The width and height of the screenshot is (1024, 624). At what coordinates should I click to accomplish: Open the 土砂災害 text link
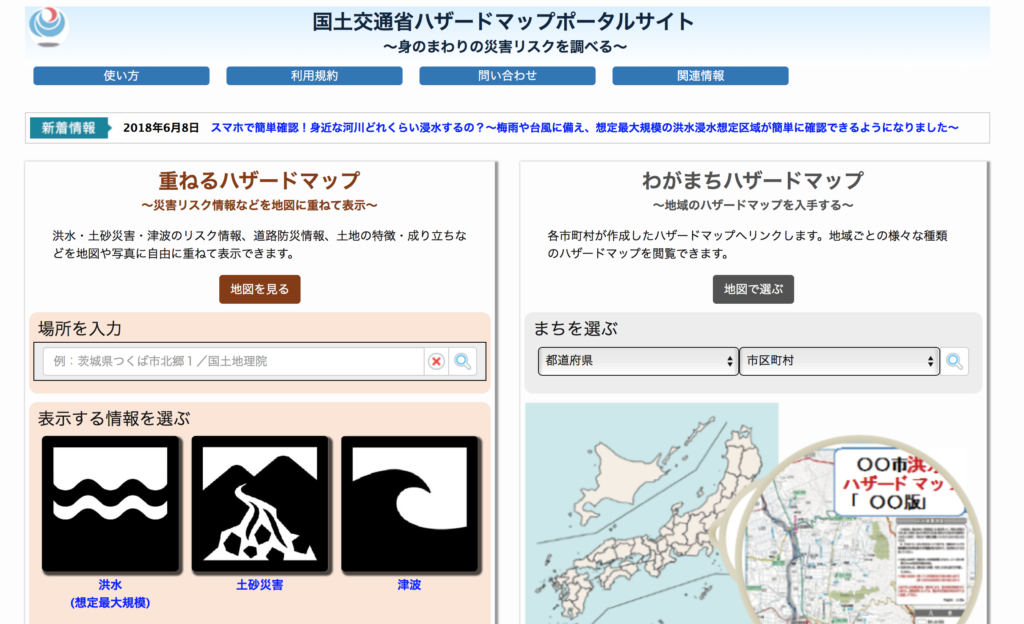pos(260,585)
